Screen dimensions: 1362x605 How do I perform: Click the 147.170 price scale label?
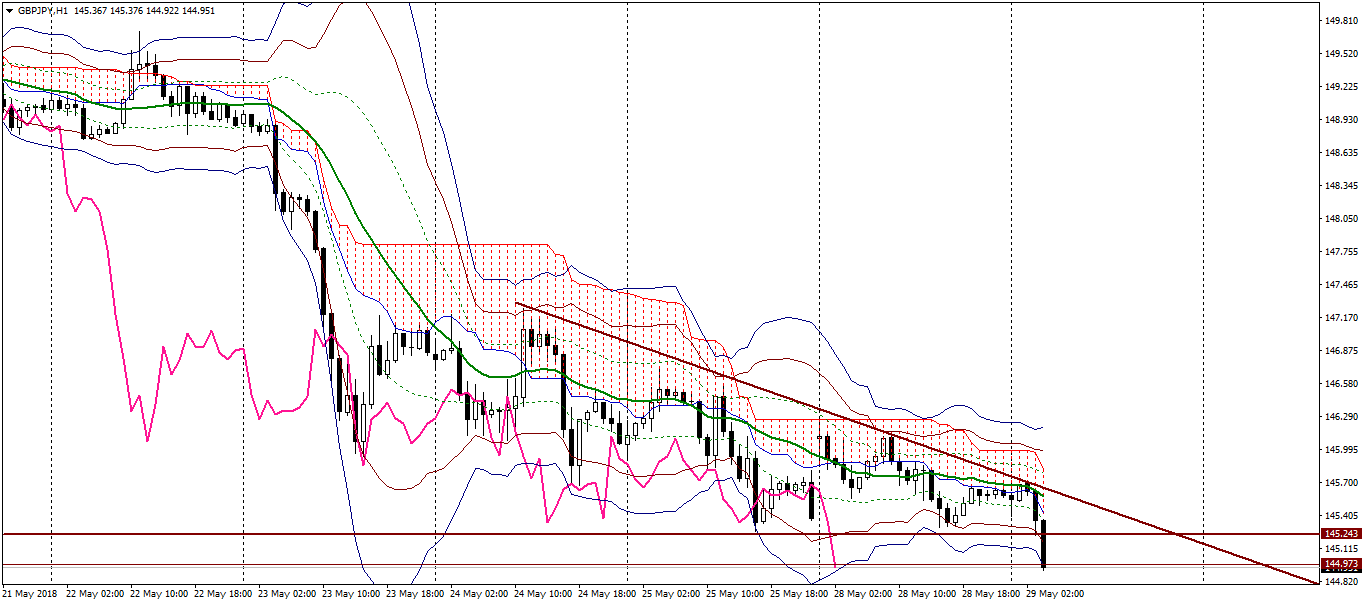point(1340,317)
